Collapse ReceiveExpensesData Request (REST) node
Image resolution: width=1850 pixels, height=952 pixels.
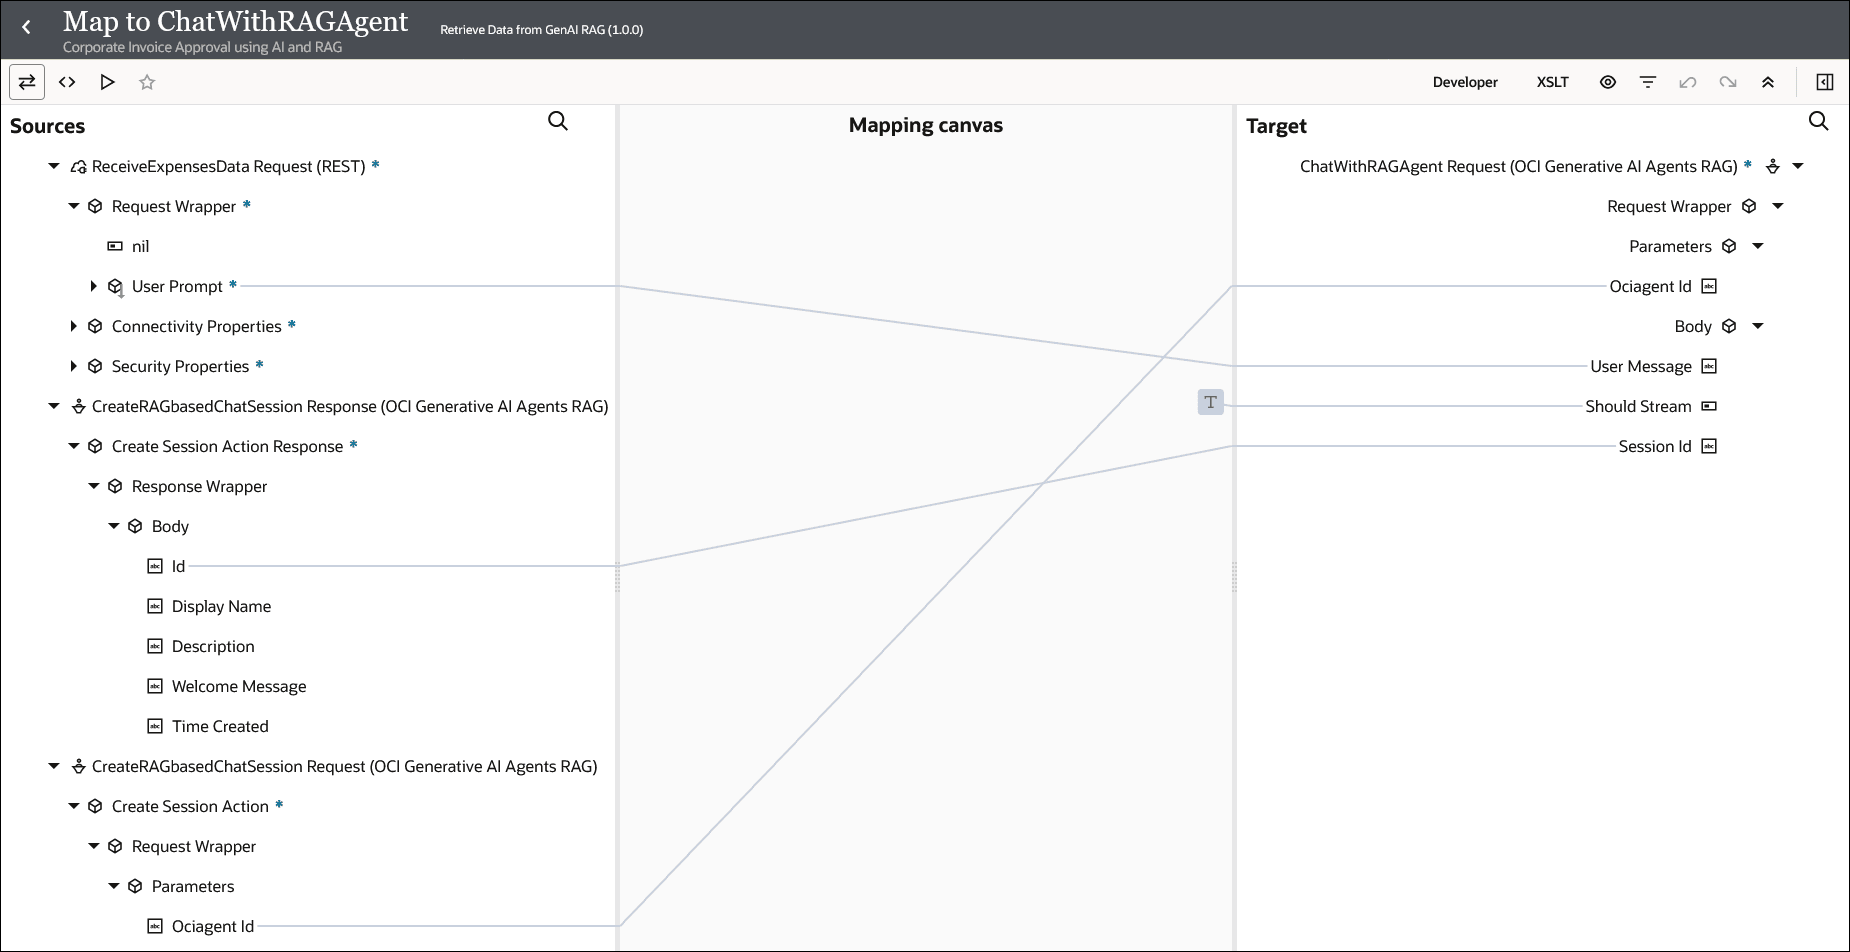point(54,166)
